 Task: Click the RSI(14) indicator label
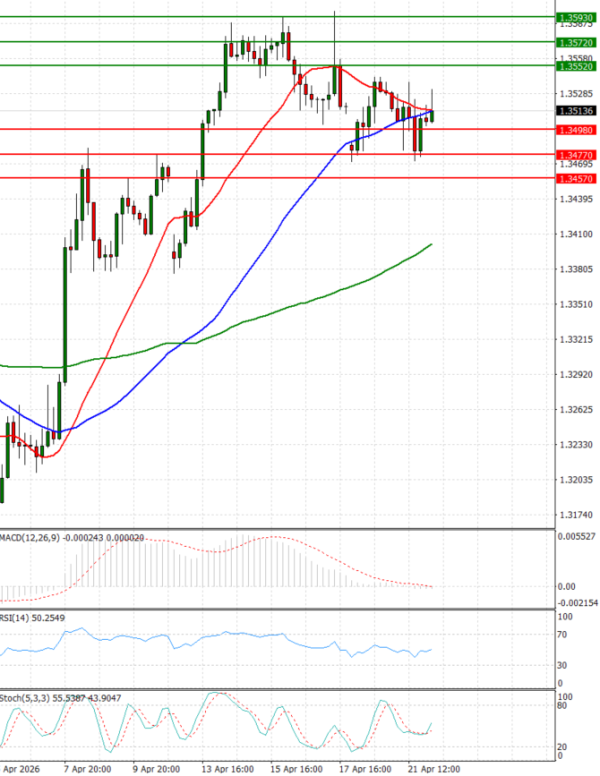(15, 618)
